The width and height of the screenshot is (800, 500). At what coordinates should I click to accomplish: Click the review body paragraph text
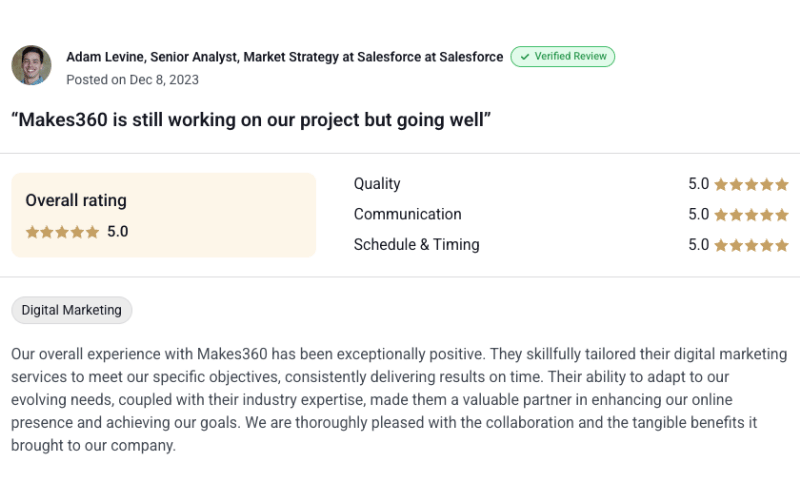click(399, 399)
